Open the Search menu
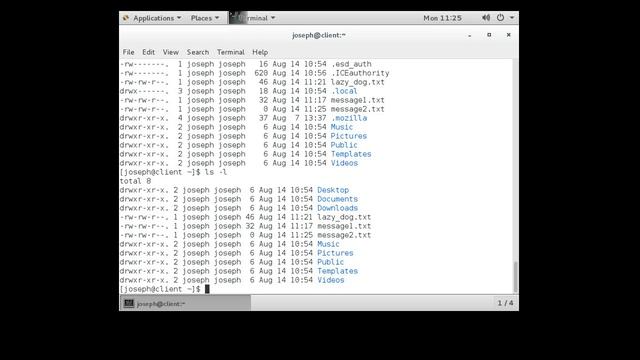Image resolution: width=640 pixels, height=360 pixels. (x=198, y=52)
